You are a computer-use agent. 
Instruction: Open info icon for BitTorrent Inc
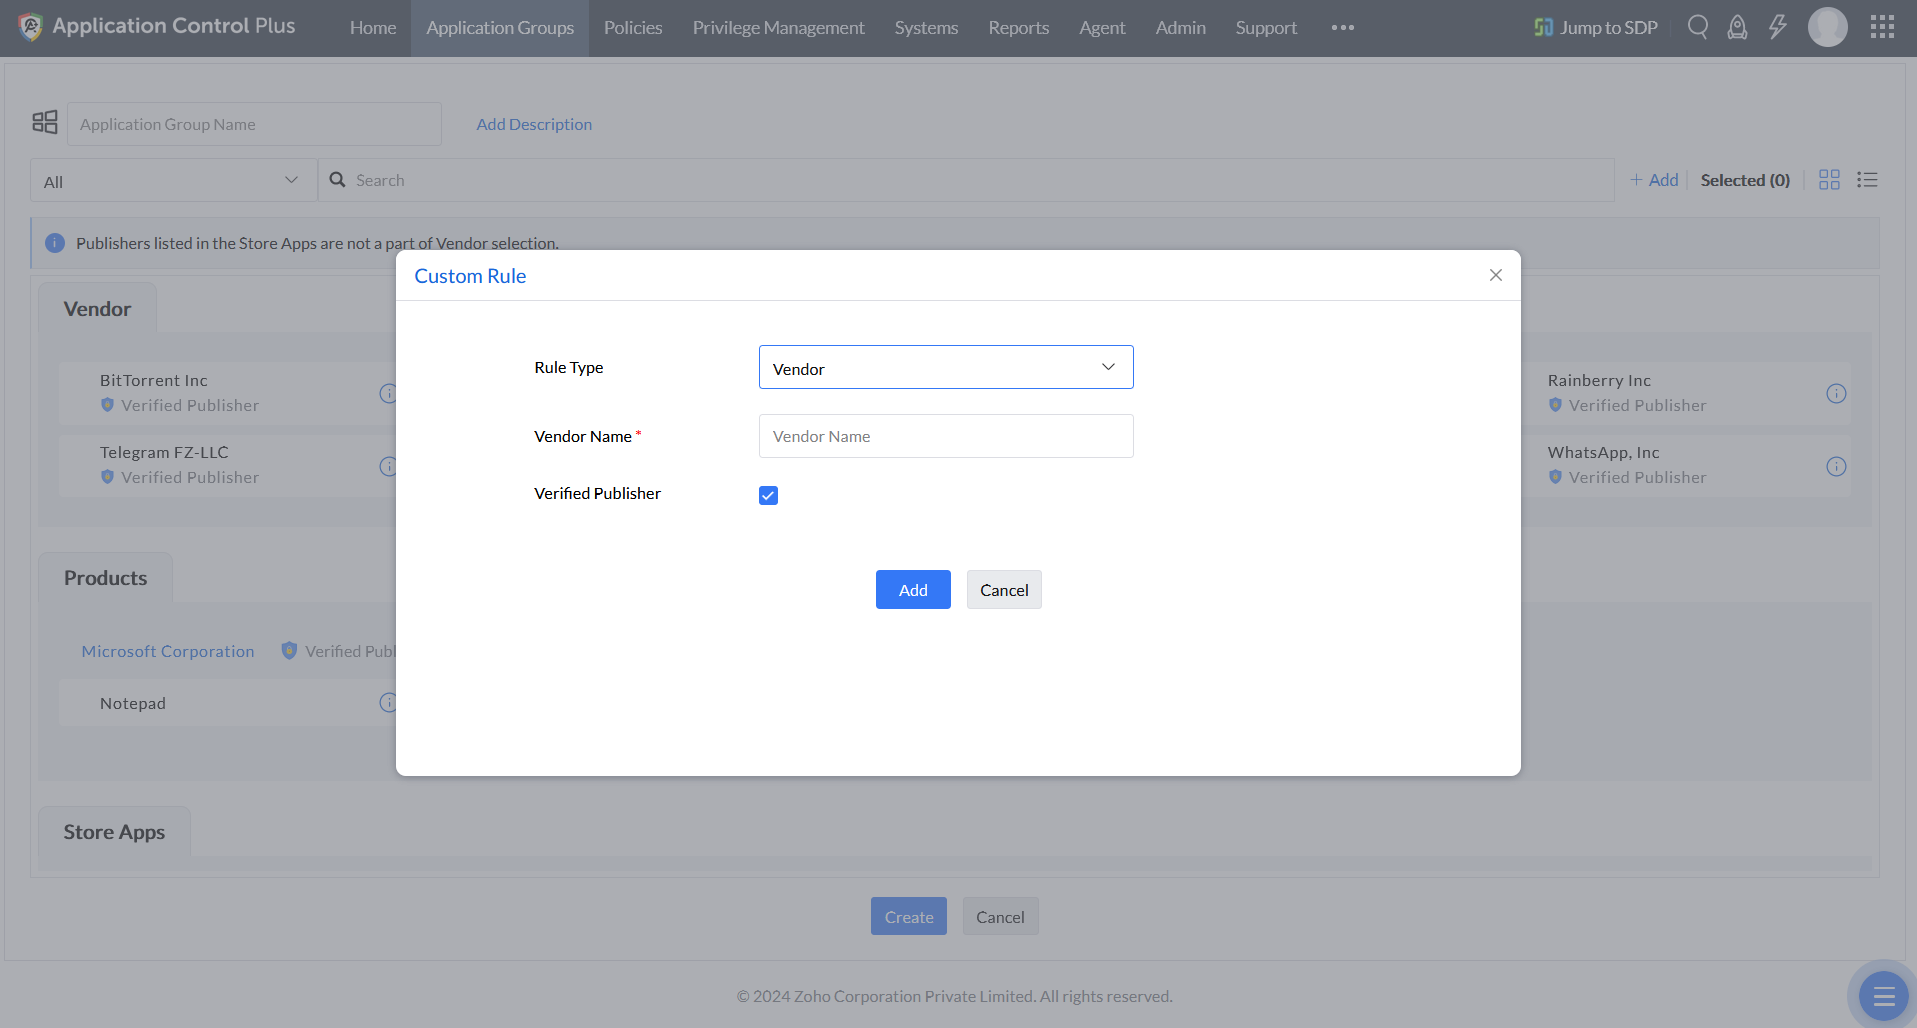[x=388, y=393]
